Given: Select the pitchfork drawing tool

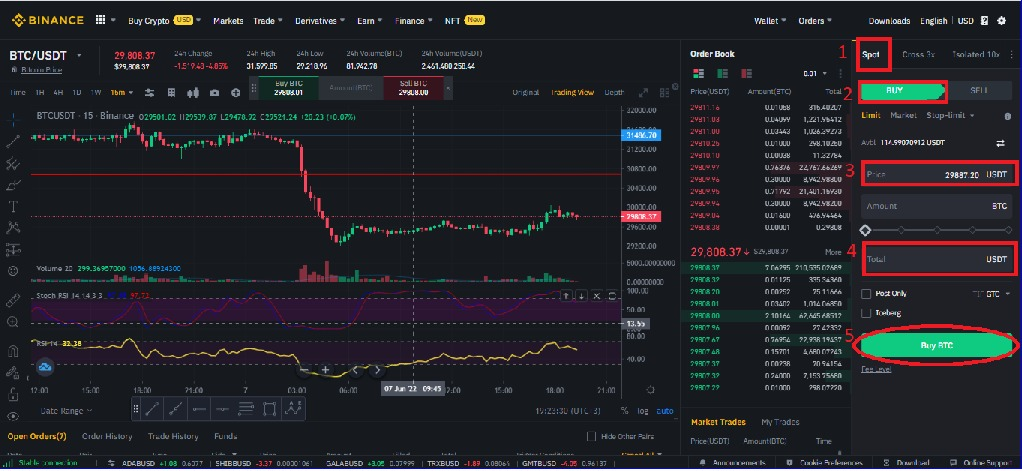Looking at the screenshot, I should [14, 164].
